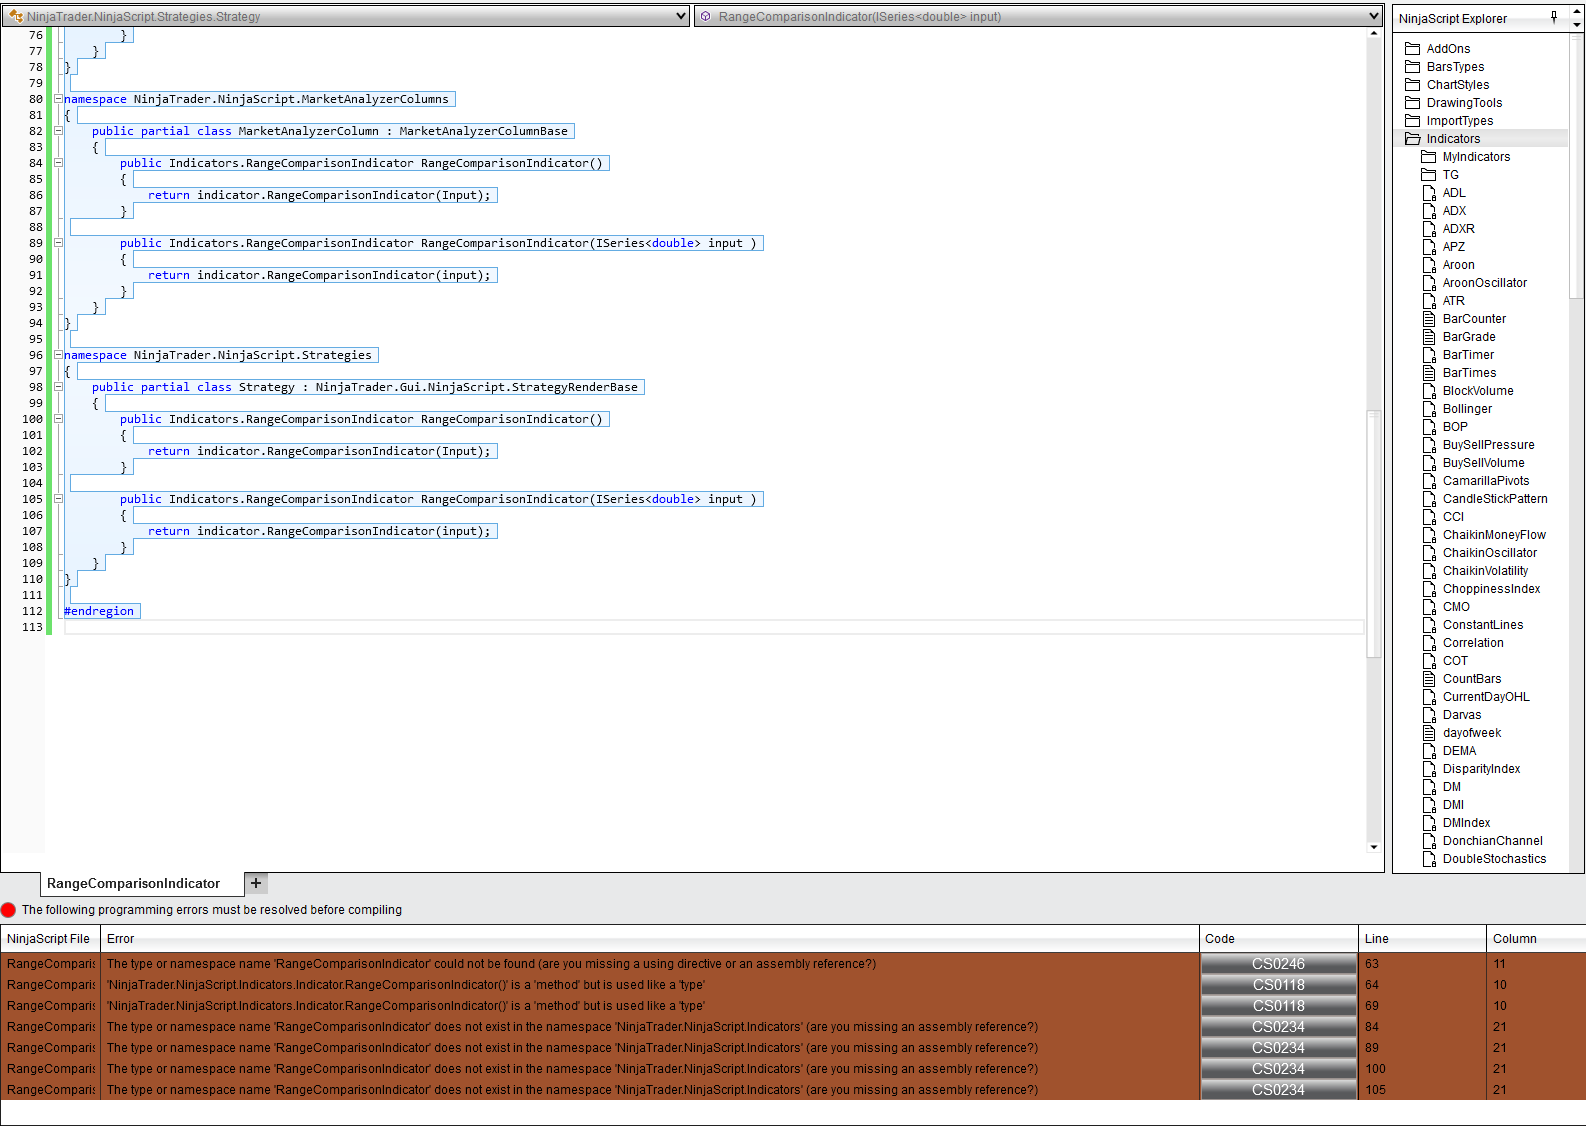Click the code editor scroll down arrow
Viewport: 1586px width, 1126px height.
click(1374, 847)
